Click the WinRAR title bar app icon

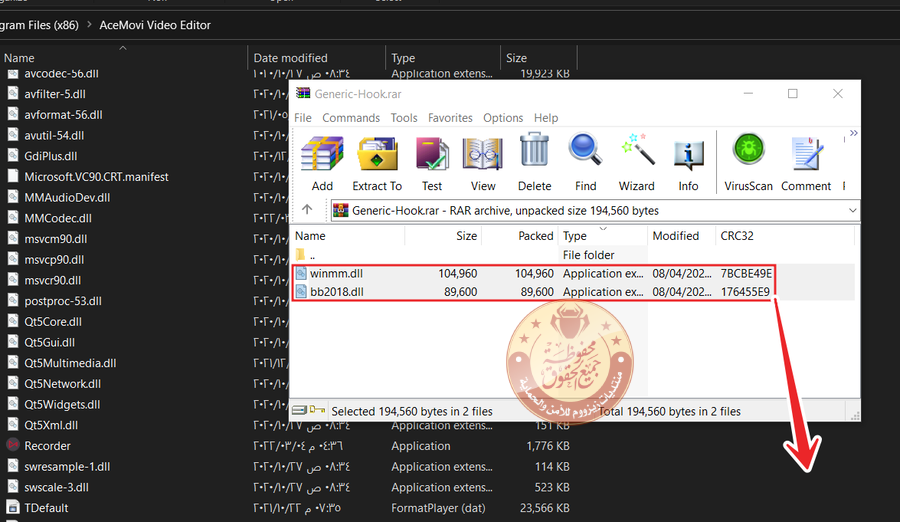coord(303,94)
